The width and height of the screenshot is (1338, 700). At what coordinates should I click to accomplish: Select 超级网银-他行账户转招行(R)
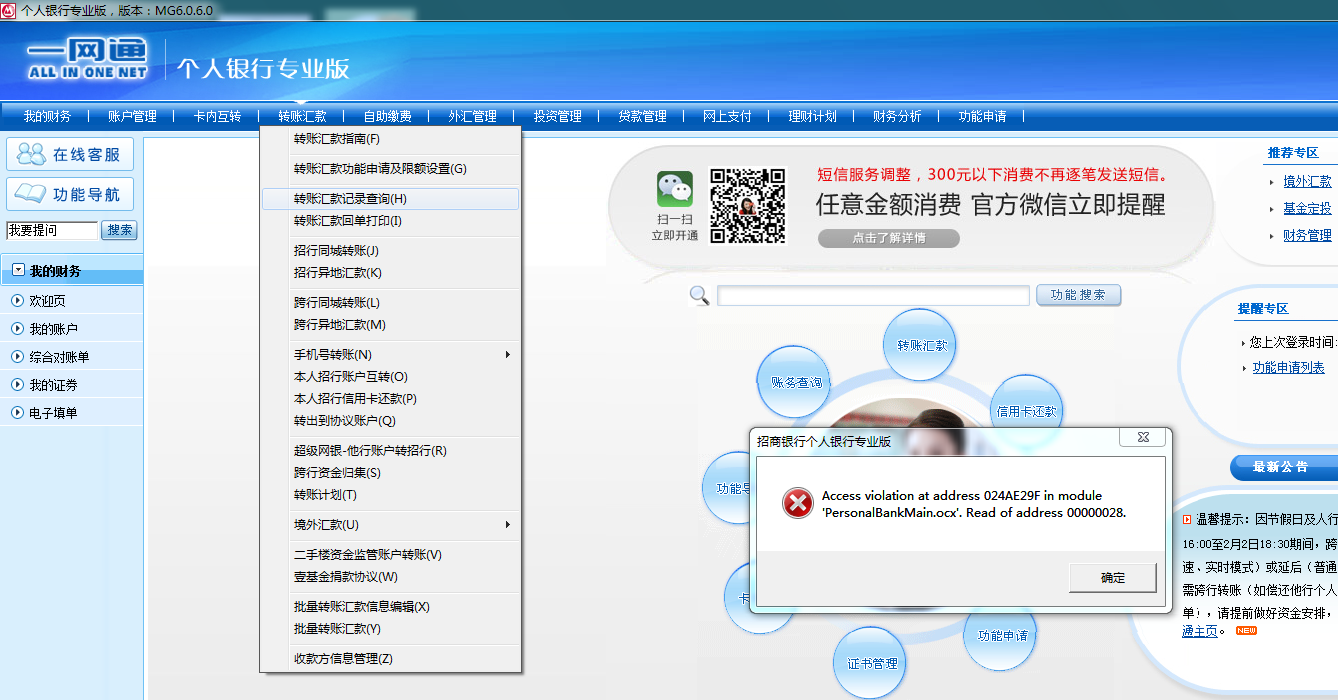coord(390,451)
